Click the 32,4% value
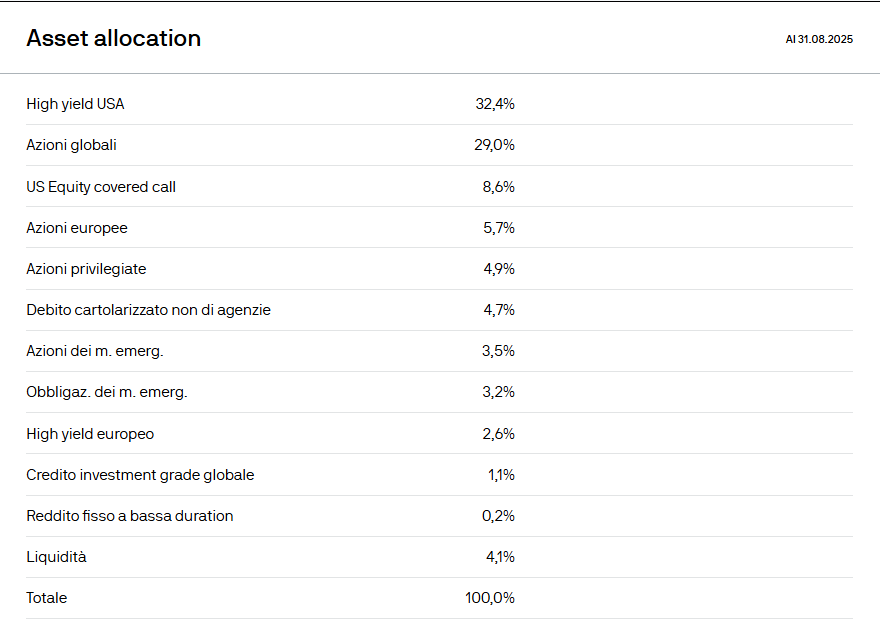 [x=495, y=104]
